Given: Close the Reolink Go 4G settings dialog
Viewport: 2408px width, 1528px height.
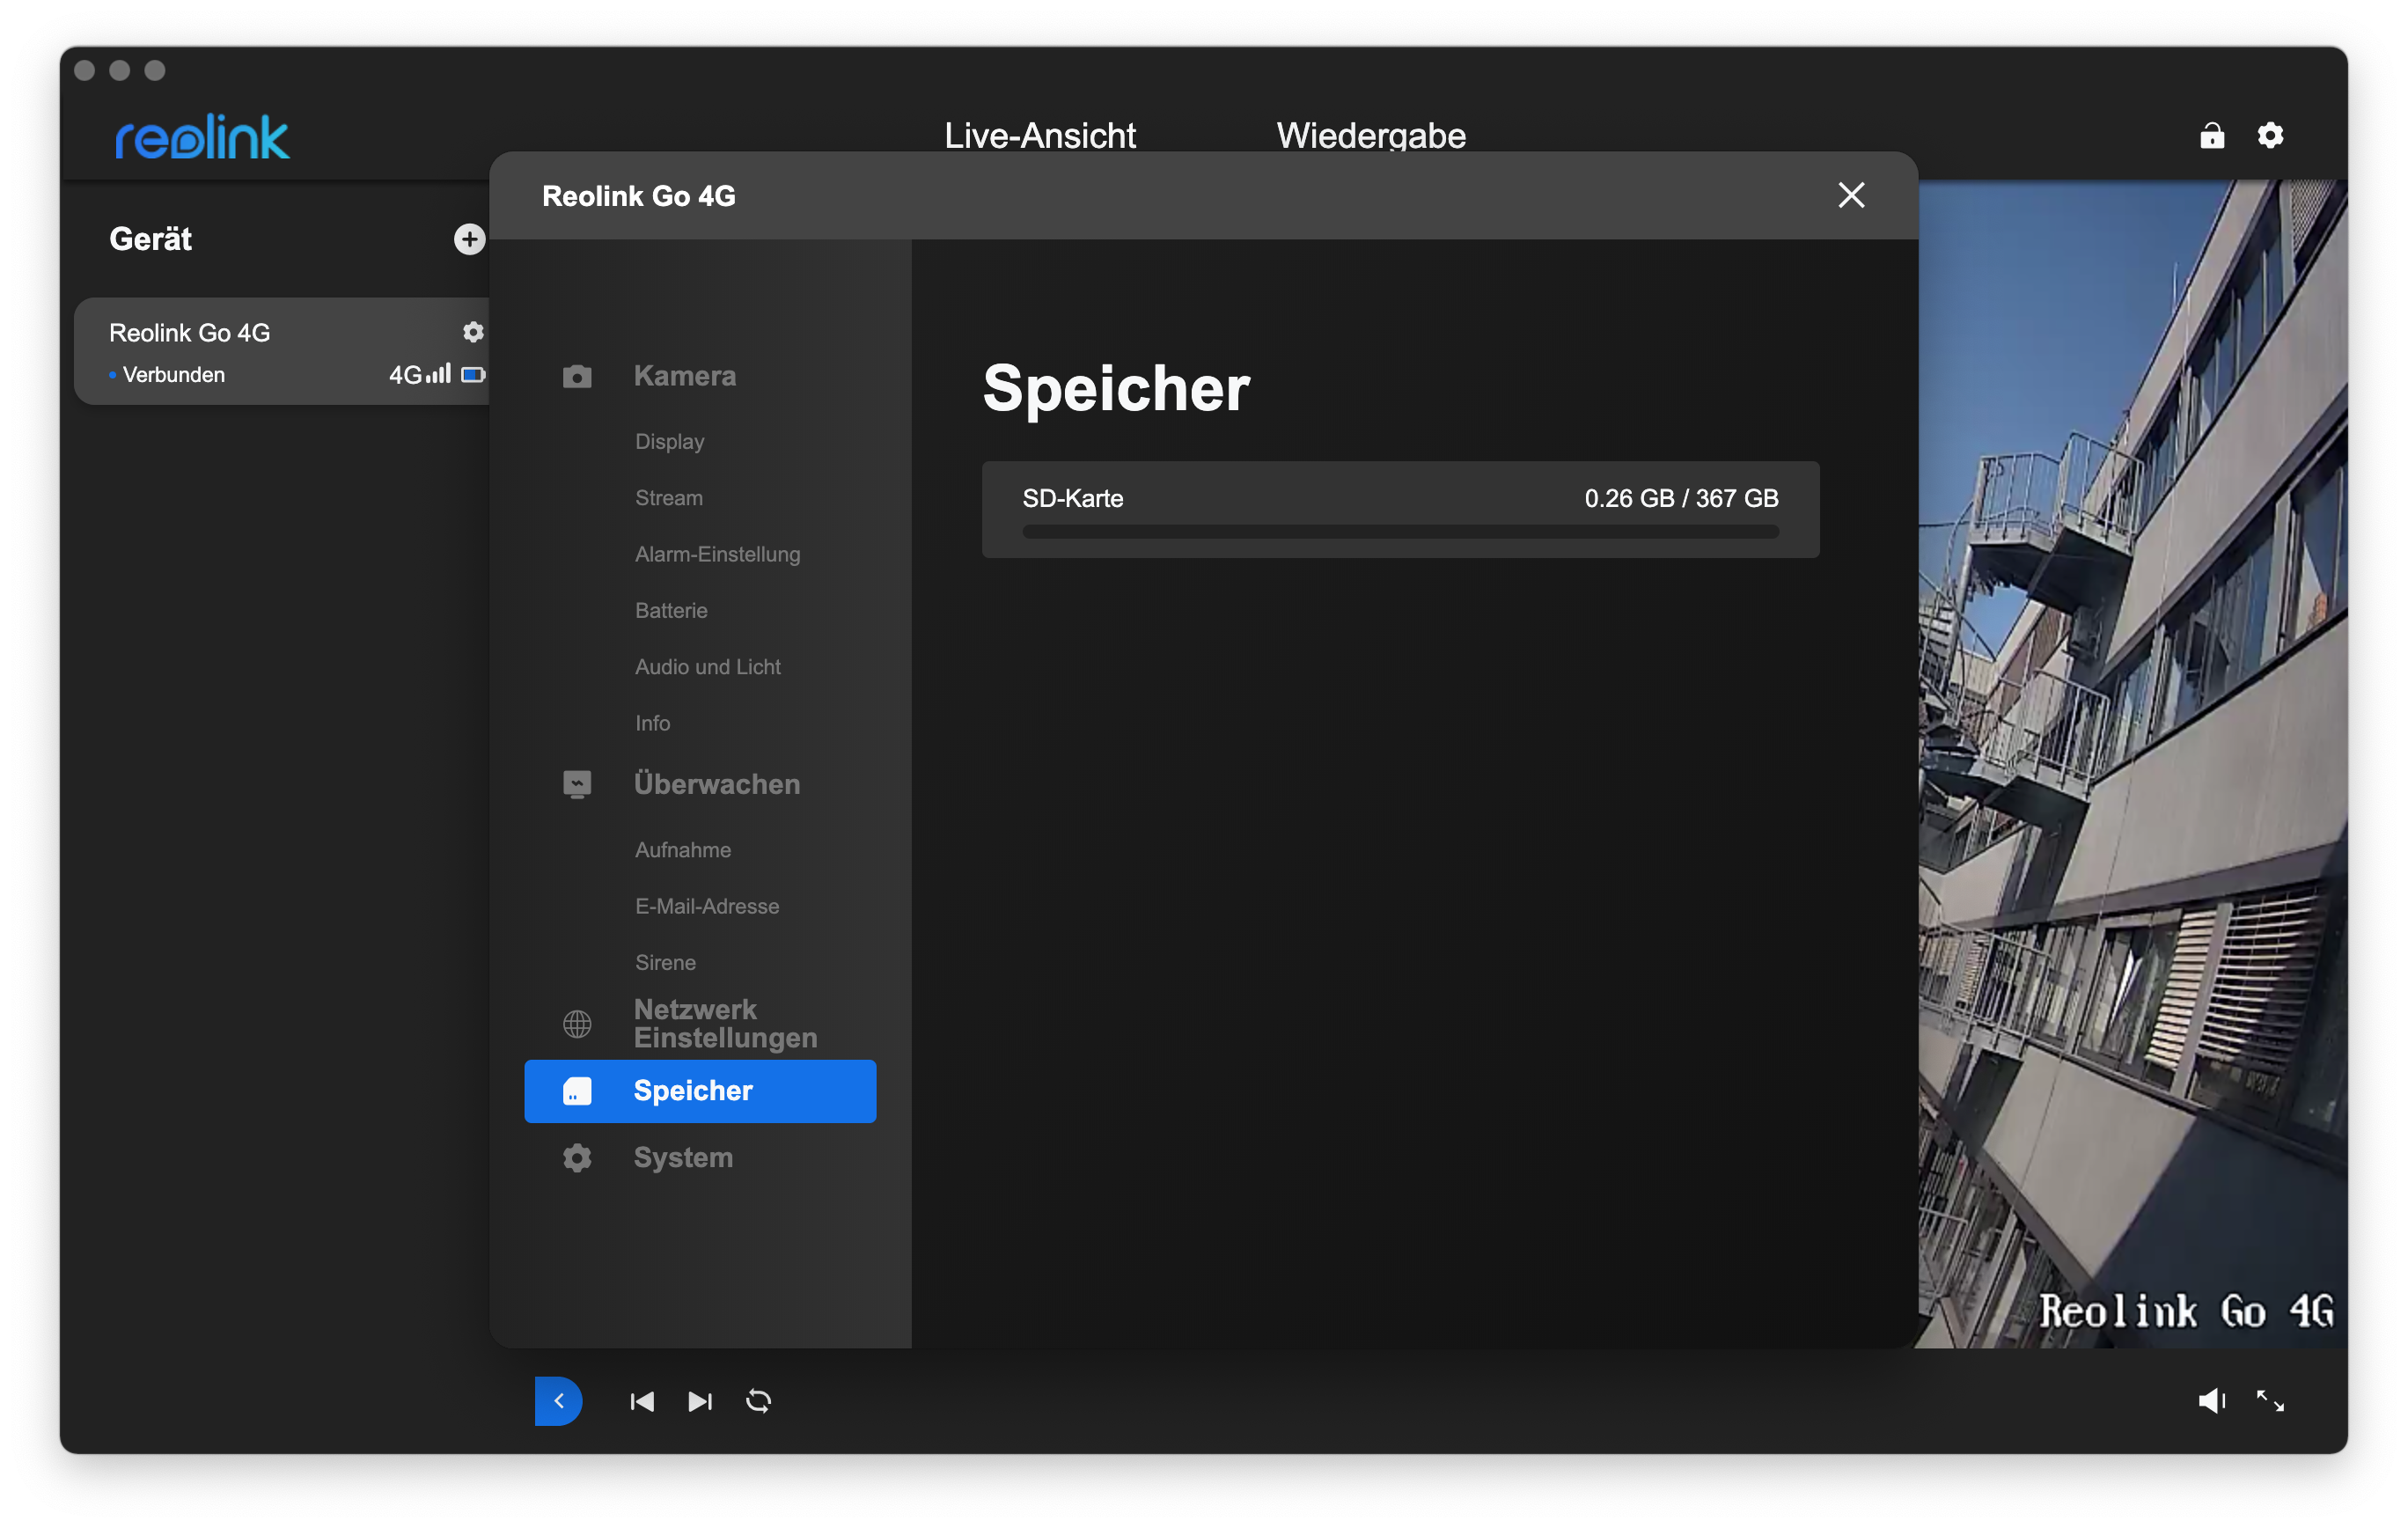Looking at the screenshot, I should (x=1851, y=195).
